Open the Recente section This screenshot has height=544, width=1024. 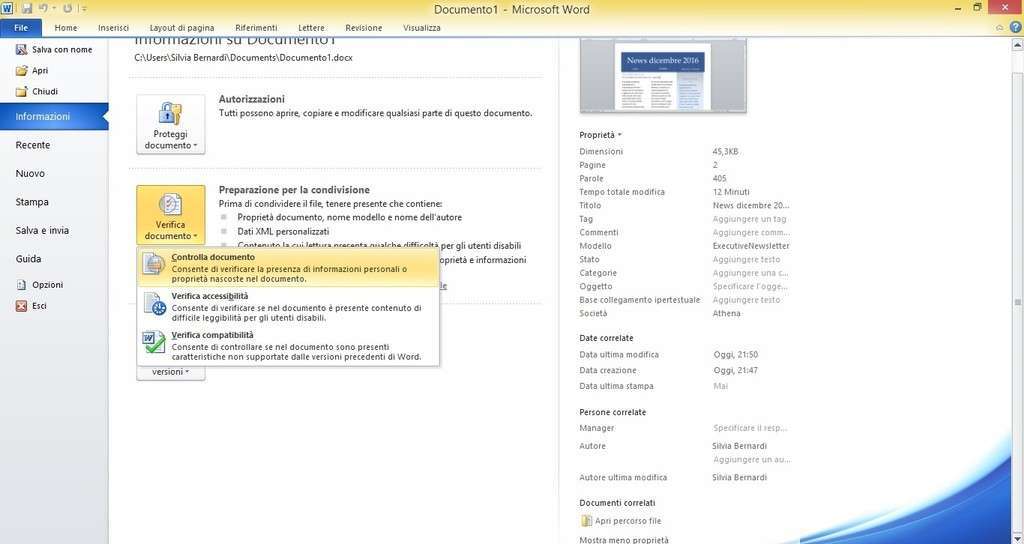33,145
